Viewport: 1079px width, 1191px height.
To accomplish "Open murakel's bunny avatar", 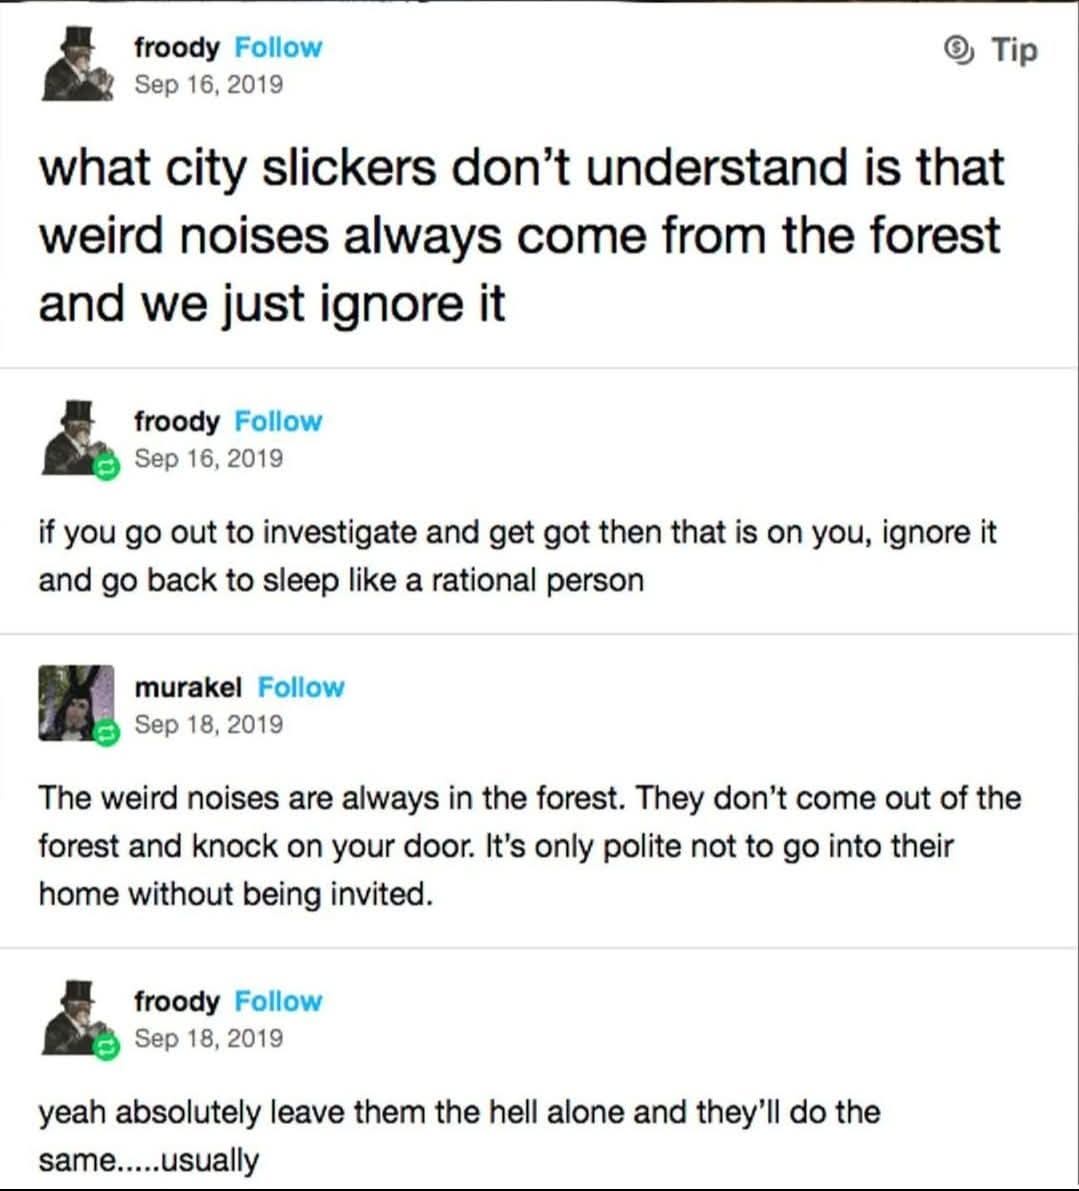I will click(x=76, y=703).
